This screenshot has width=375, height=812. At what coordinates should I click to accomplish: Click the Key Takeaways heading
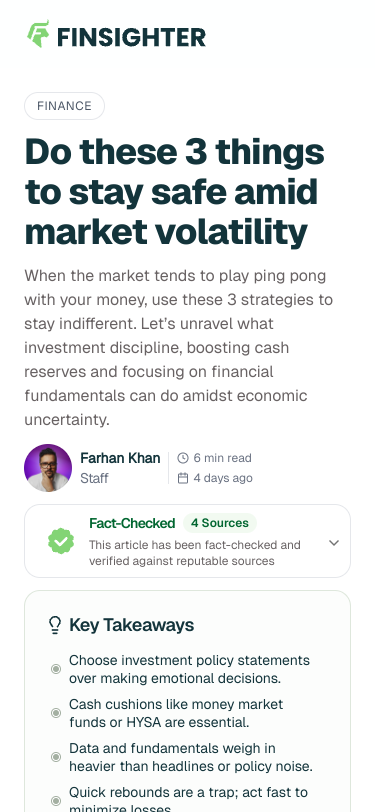click(x=132, y=625)
